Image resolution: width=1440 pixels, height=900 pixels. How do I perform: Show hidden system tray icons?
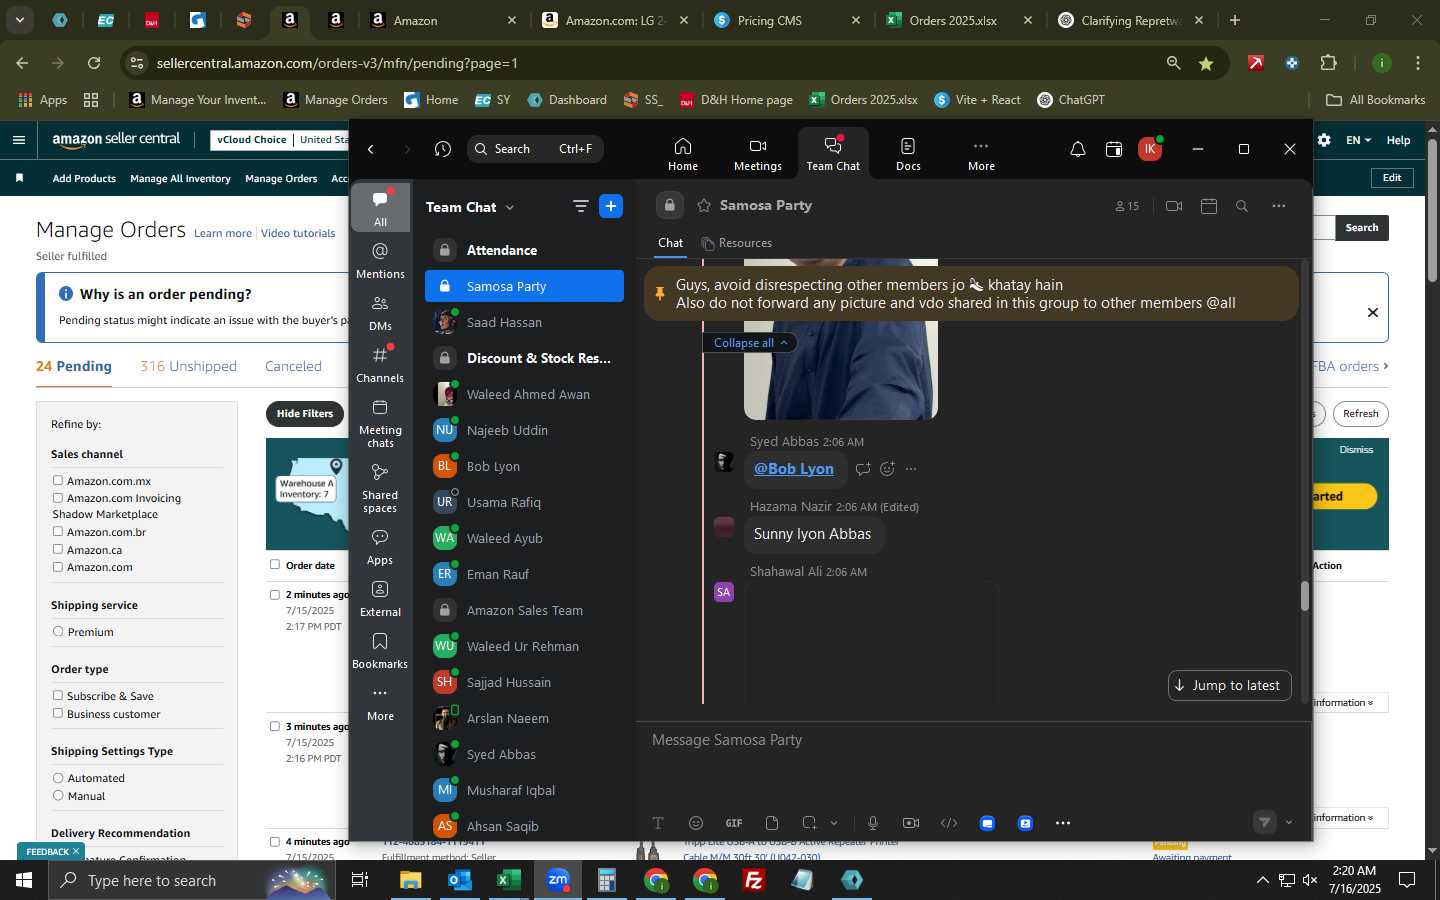[1262, 880]
